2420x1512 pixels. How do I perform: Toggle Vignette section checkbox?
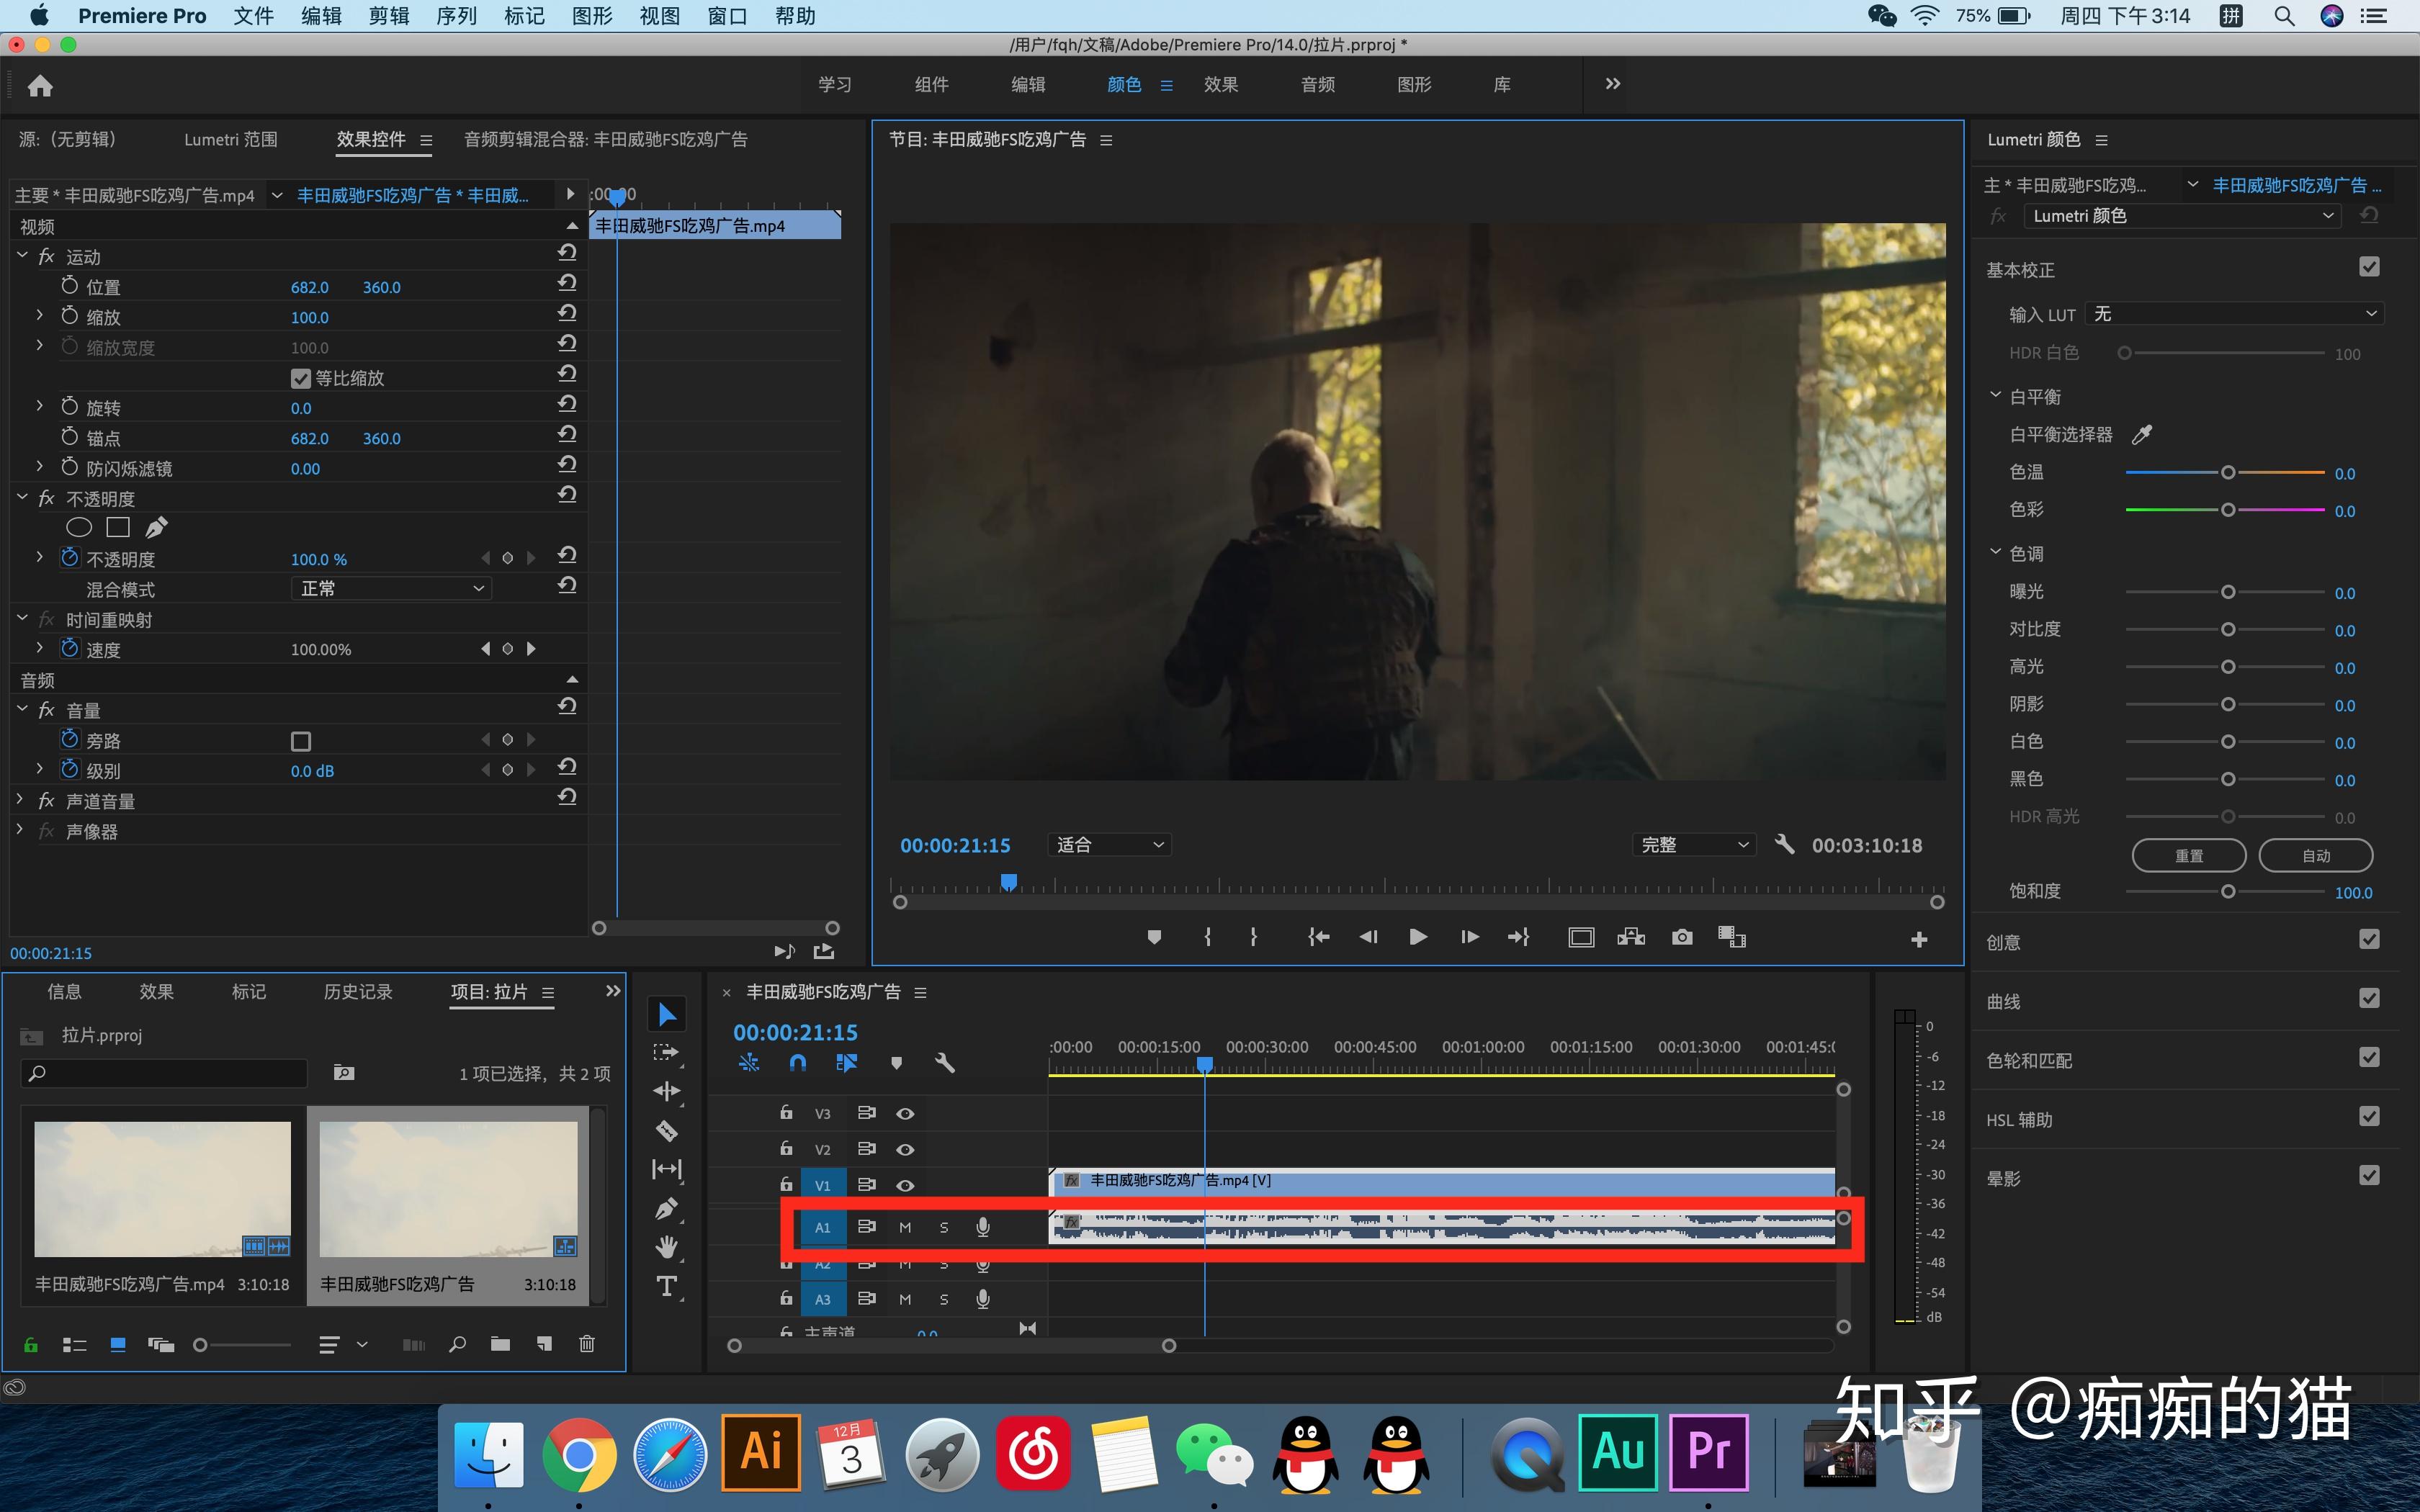2369,1175
